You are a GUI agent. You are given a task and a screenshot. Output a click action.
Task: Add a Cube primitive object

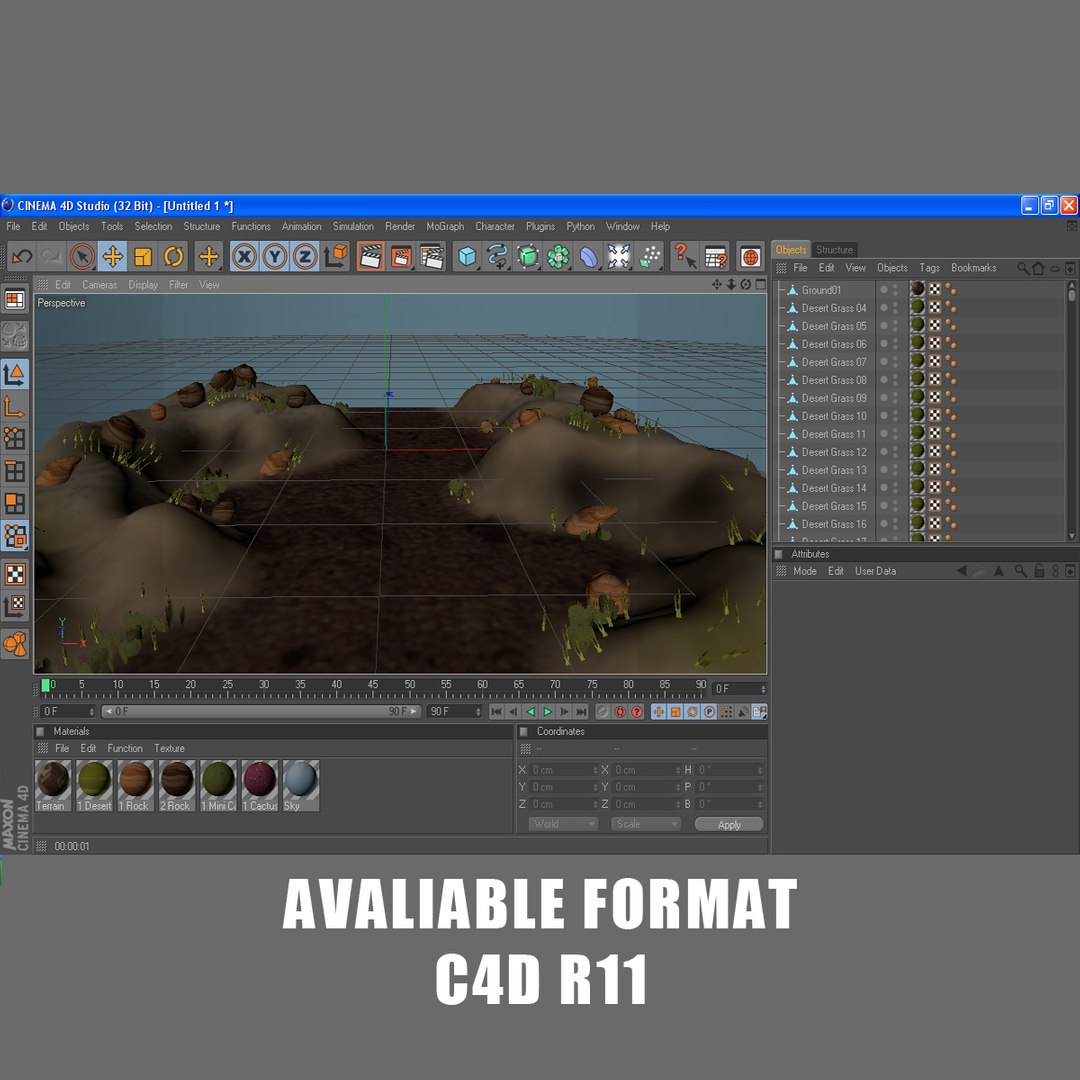pos(467,257)
